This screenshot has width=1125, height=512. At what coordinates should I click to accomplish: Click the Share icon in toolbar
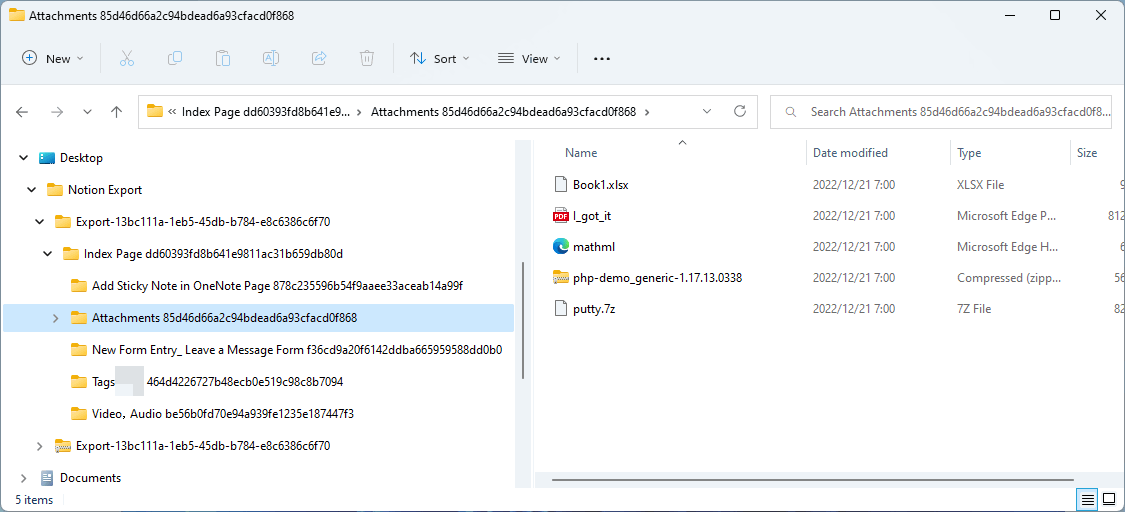pyautogui.click(x=319, y=59)
